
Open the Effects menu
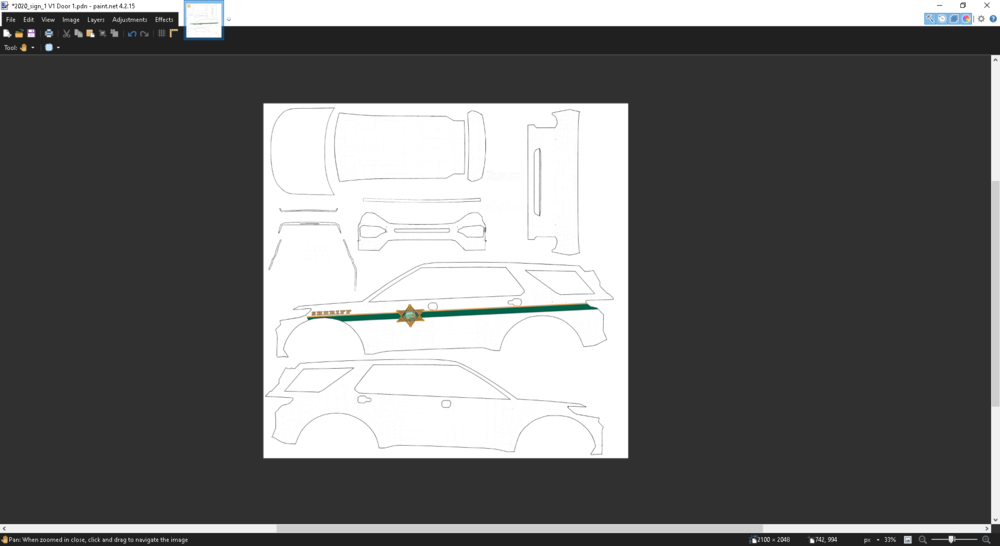[164, 20]
